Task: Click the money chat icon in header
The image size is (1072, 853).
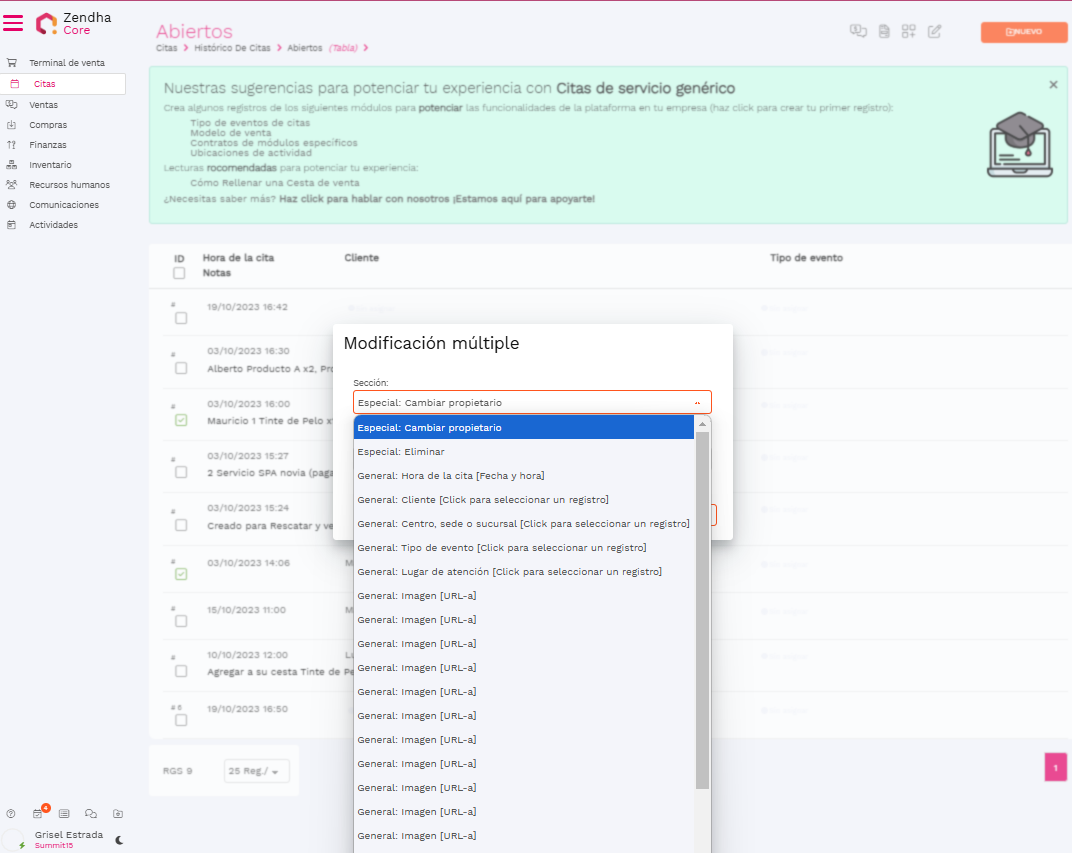Action: [x=857, y=32]
